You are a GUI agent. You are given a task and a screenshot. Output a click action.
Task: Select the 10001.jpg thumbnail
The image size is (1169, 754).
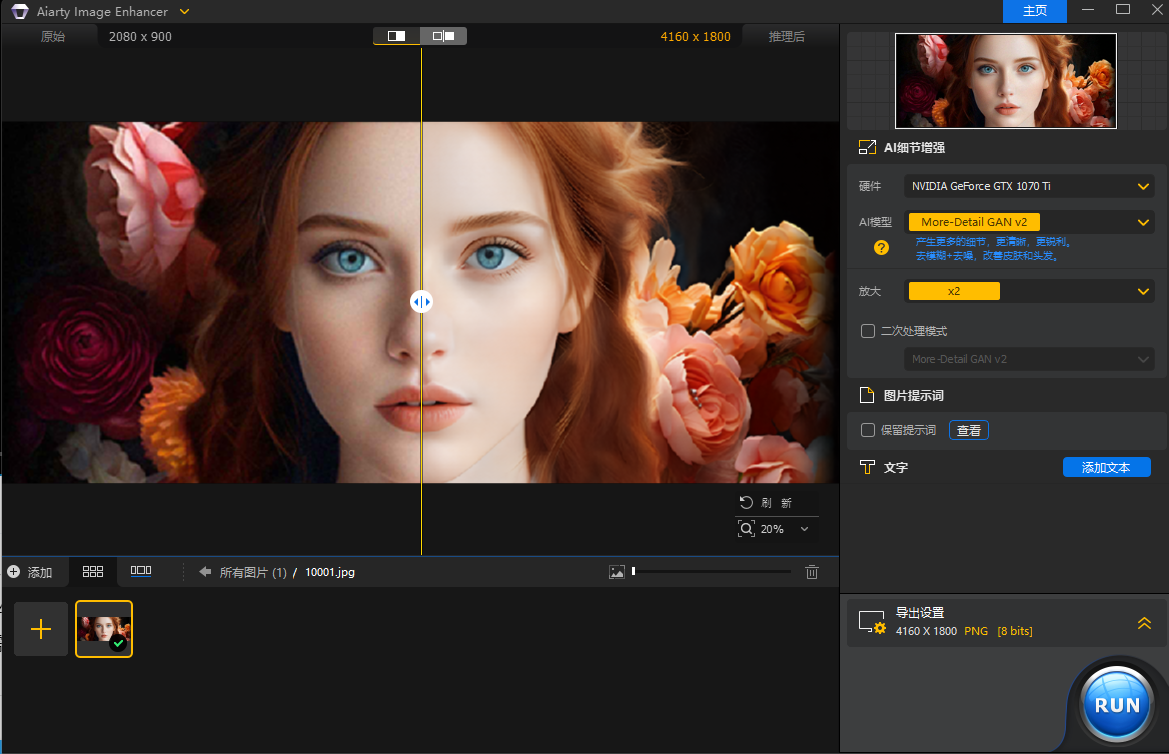104,629
